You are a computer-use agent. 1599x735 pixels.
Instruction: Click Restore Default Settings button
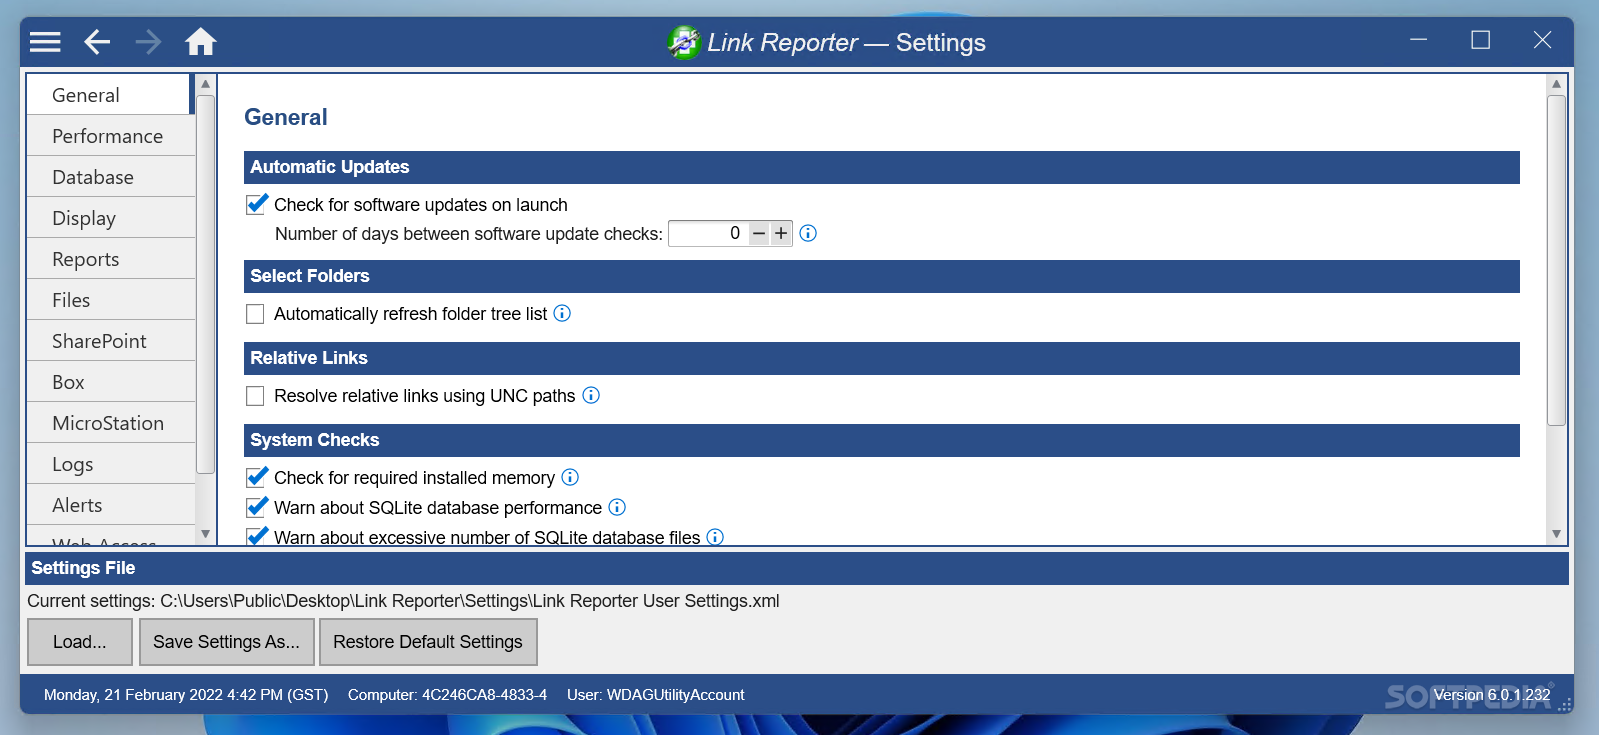point(428,642)
